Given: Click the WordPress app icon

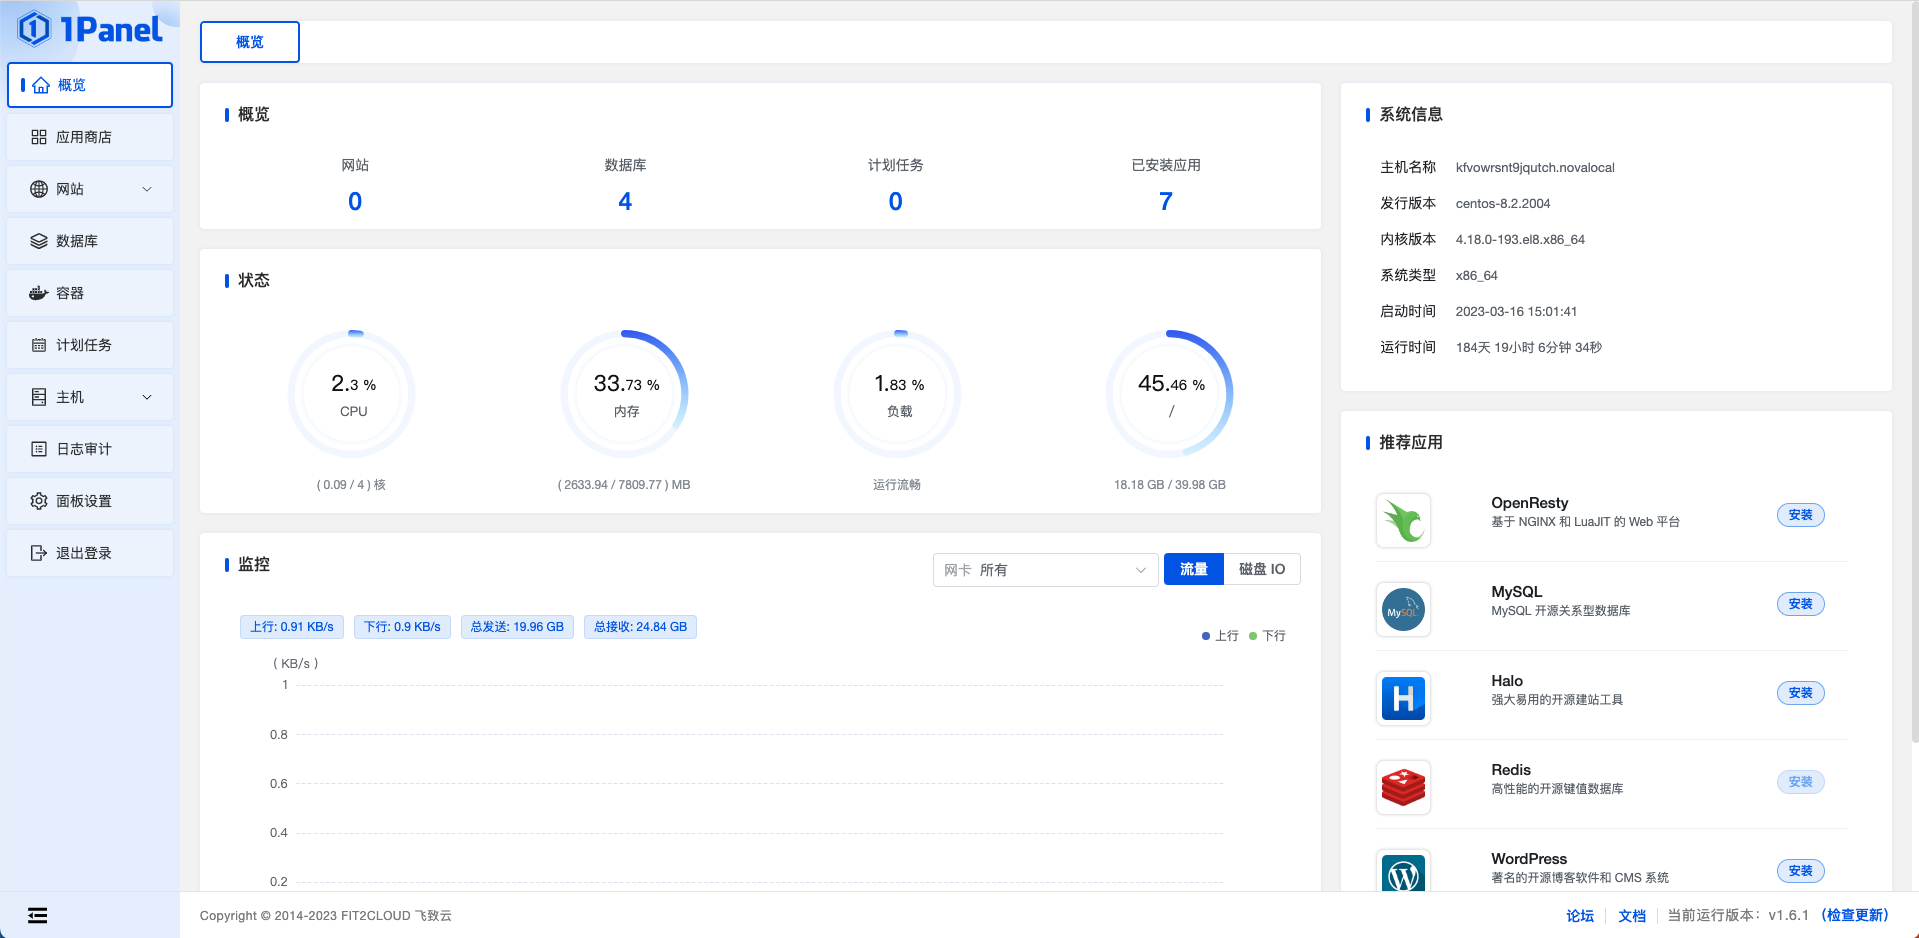Looking at the screenshot, I should (x=1403, y=871).
